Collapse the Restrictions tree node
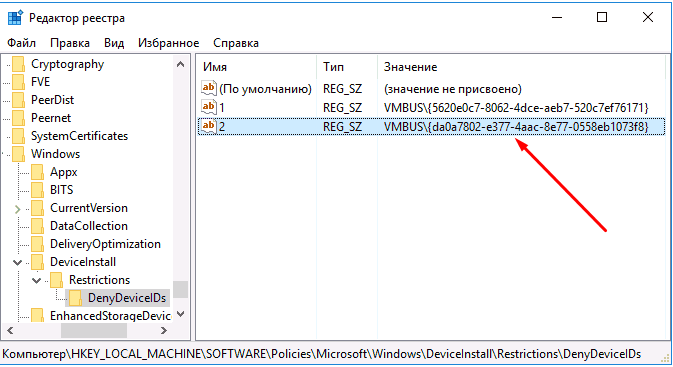This screenshot has width=673, height=367. point(36,281)
